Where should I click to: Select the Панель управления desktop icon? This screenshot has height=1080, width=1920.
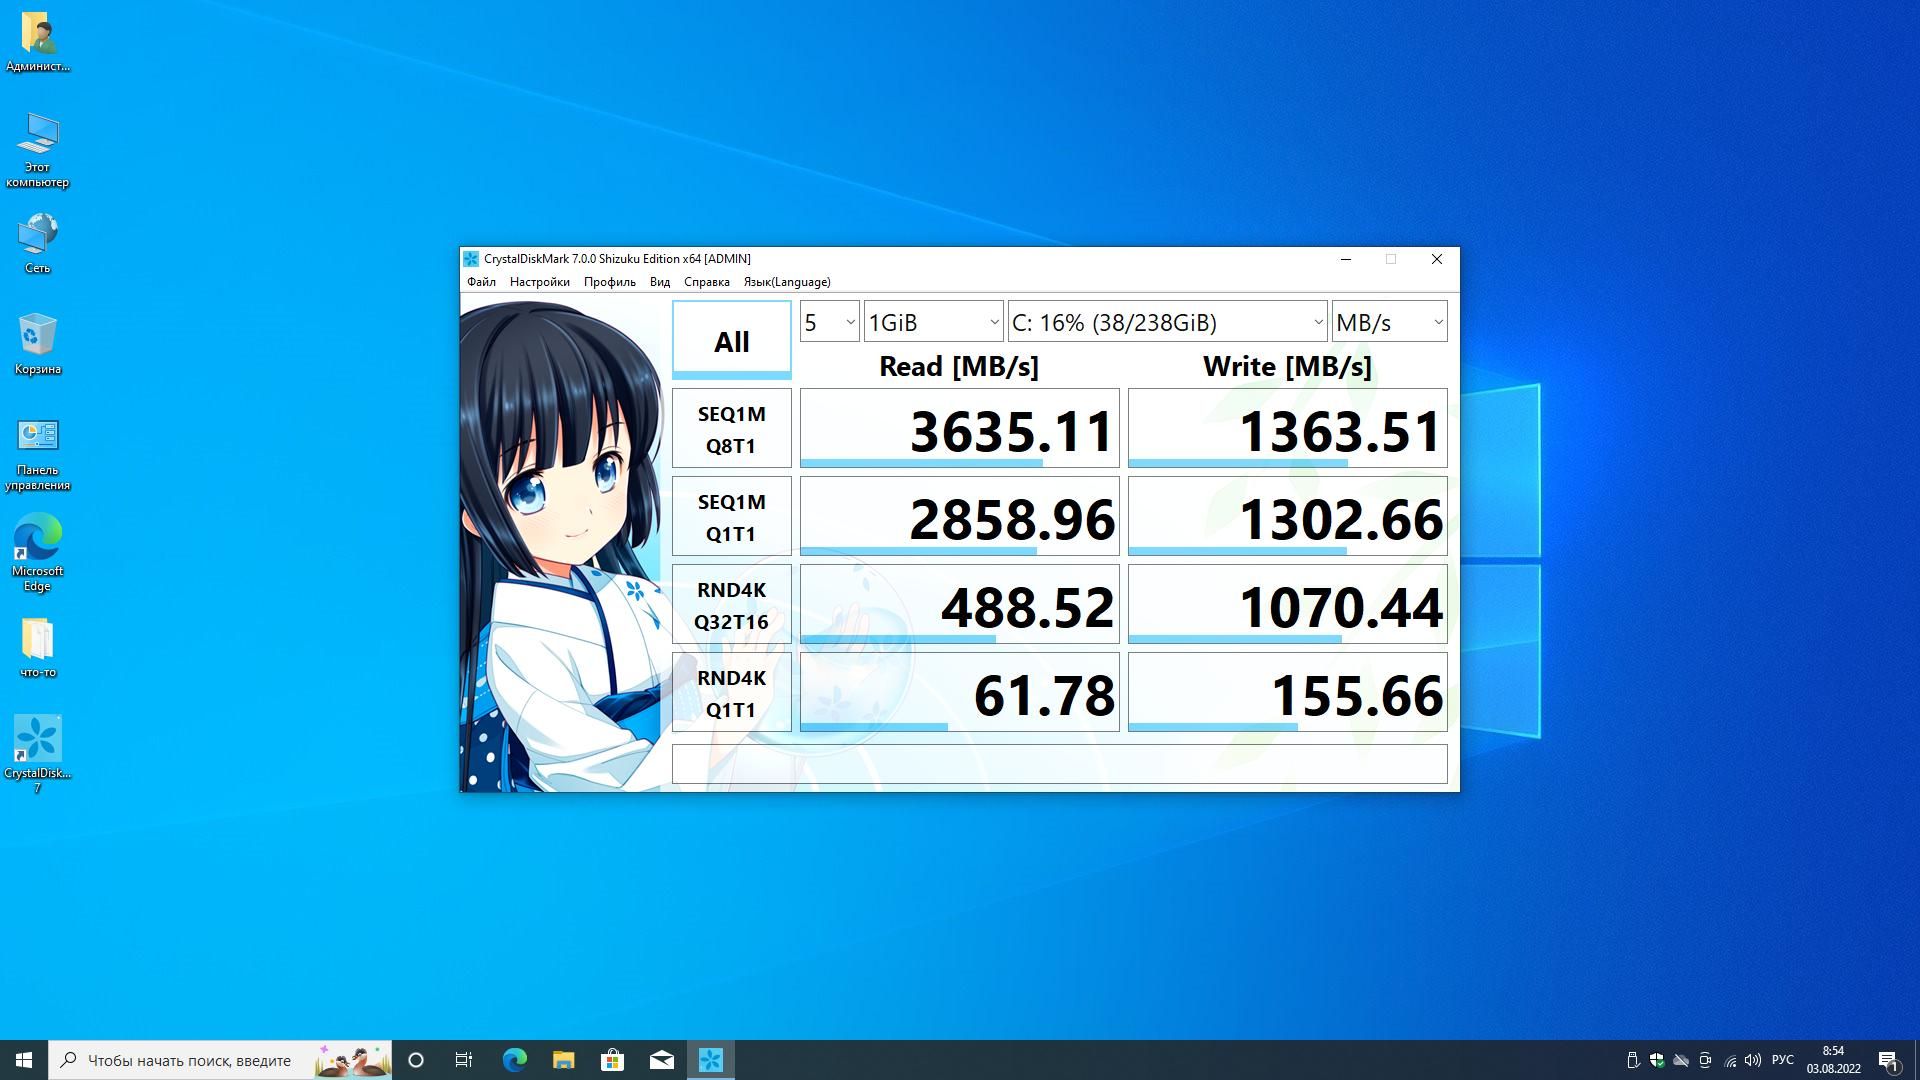pyautogui.click(x=38, y=454)
